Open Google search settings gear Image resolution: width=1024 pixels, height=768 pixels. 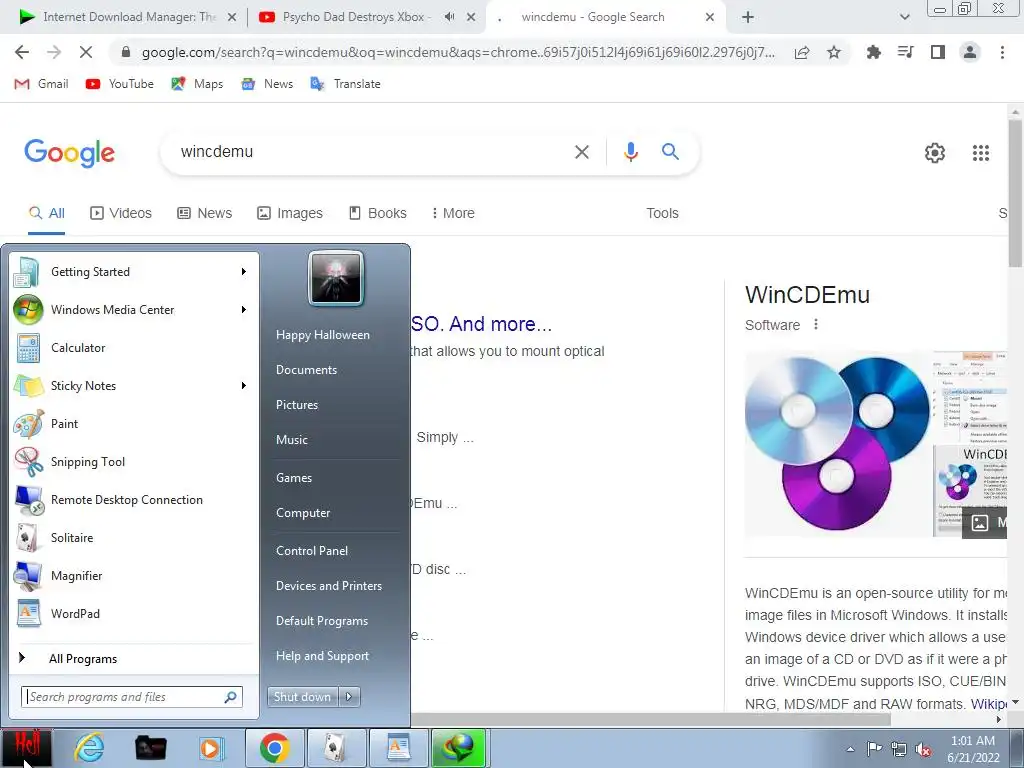pyautogui.click(x=935, y=153)
